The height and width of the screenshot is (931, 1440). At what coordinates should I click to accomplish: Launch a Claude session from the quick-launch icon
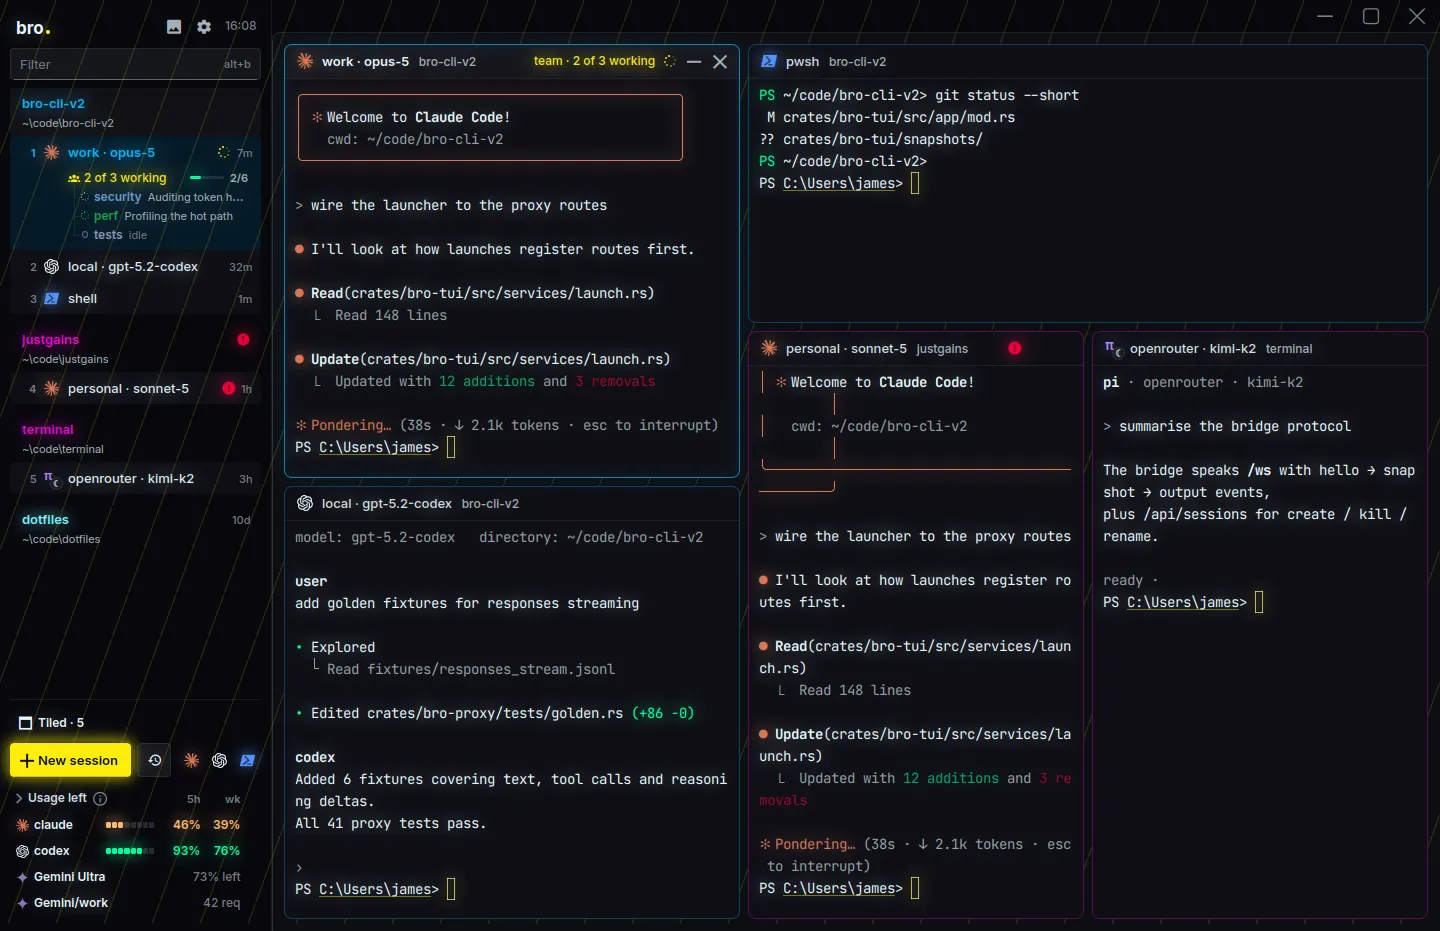pyautogui.click(x=192, y=761)
